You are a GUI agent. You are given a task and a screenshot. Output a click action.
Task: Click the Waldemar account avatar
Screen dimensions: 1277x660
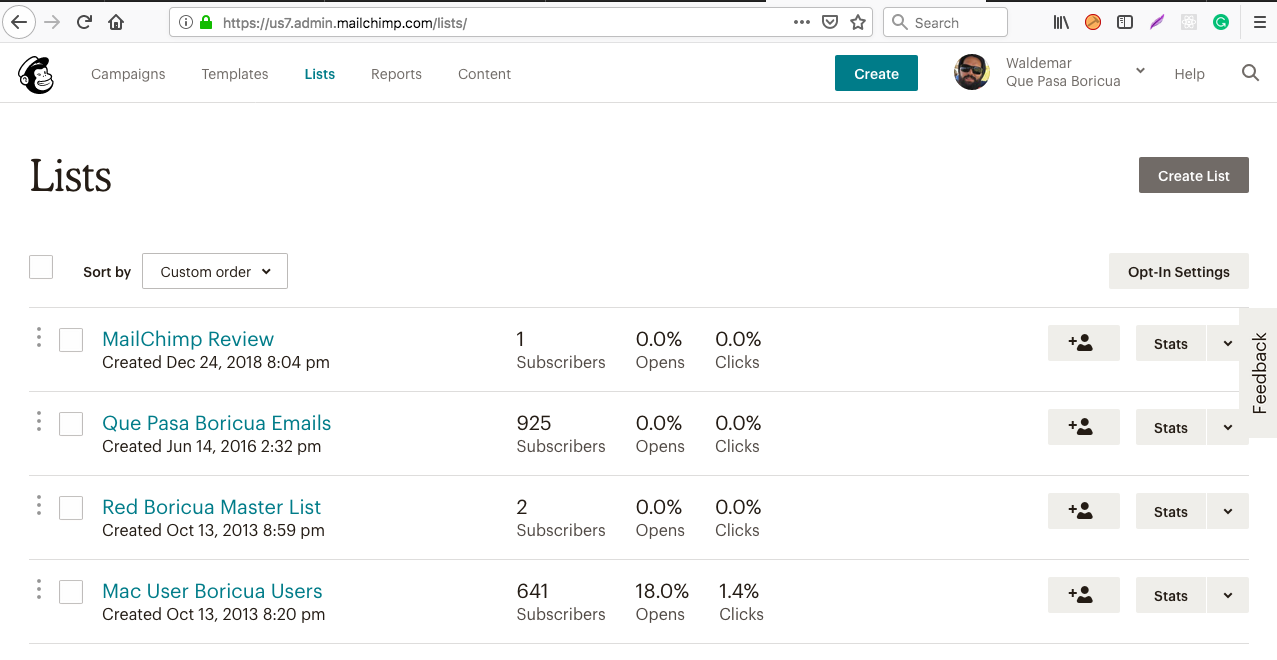click(x=971, y=73)
